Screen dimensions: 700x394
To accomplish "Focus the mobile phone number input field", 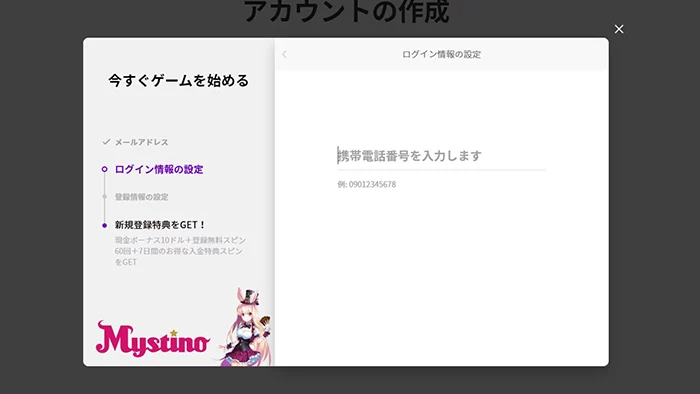I will coord(441,156).
